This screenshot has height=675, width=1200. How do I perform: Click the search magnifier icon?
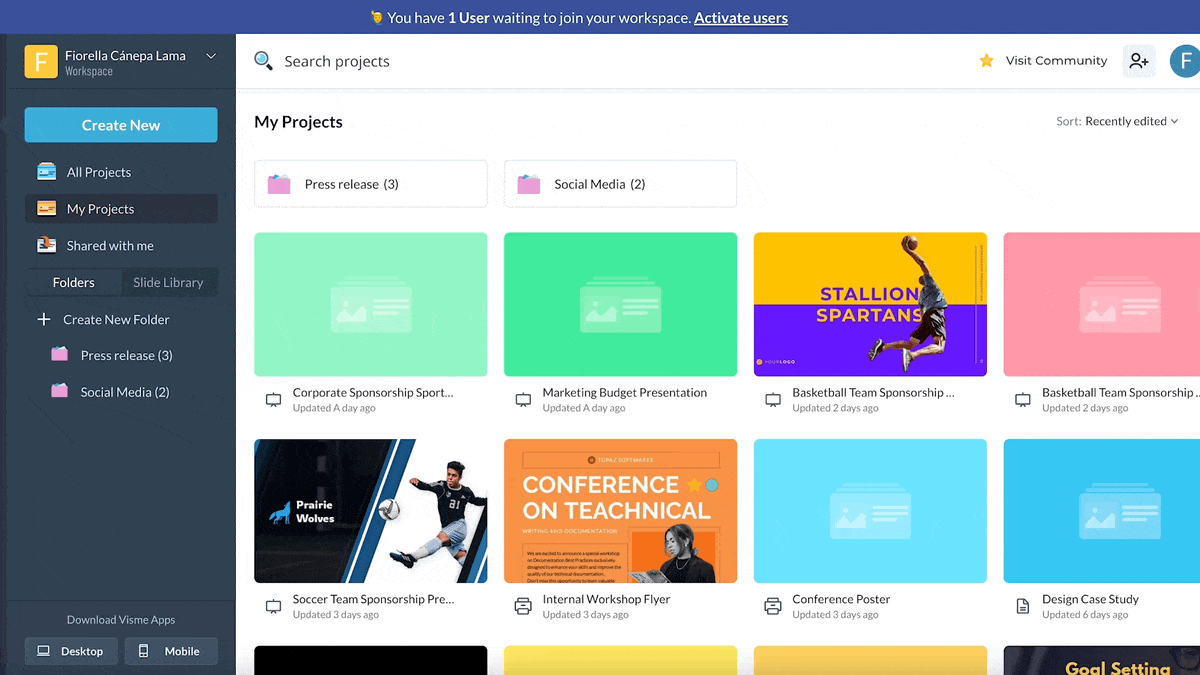click(x=263, y=60)
